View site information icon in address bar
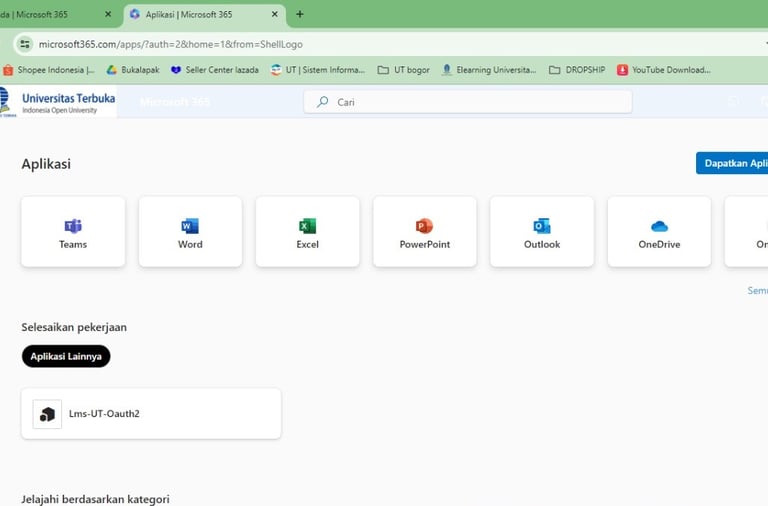The height and width of the screenshot is (506, 768). click(24, 44)
